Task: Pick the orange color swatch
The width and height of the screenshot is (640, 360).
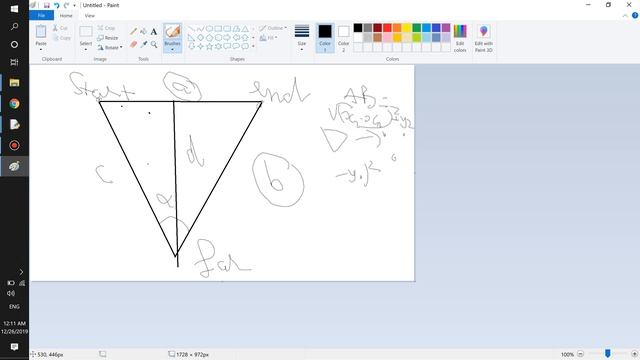Action: 397,28
